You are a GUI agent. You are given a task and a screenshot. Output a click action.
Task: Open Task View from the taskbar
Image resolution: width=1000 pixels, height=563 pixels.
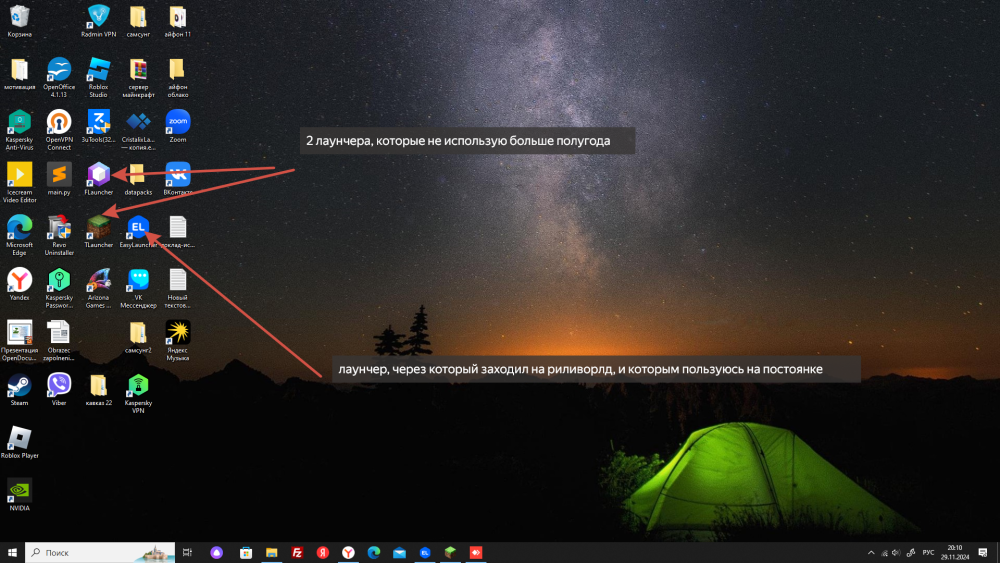coord(188,552)
